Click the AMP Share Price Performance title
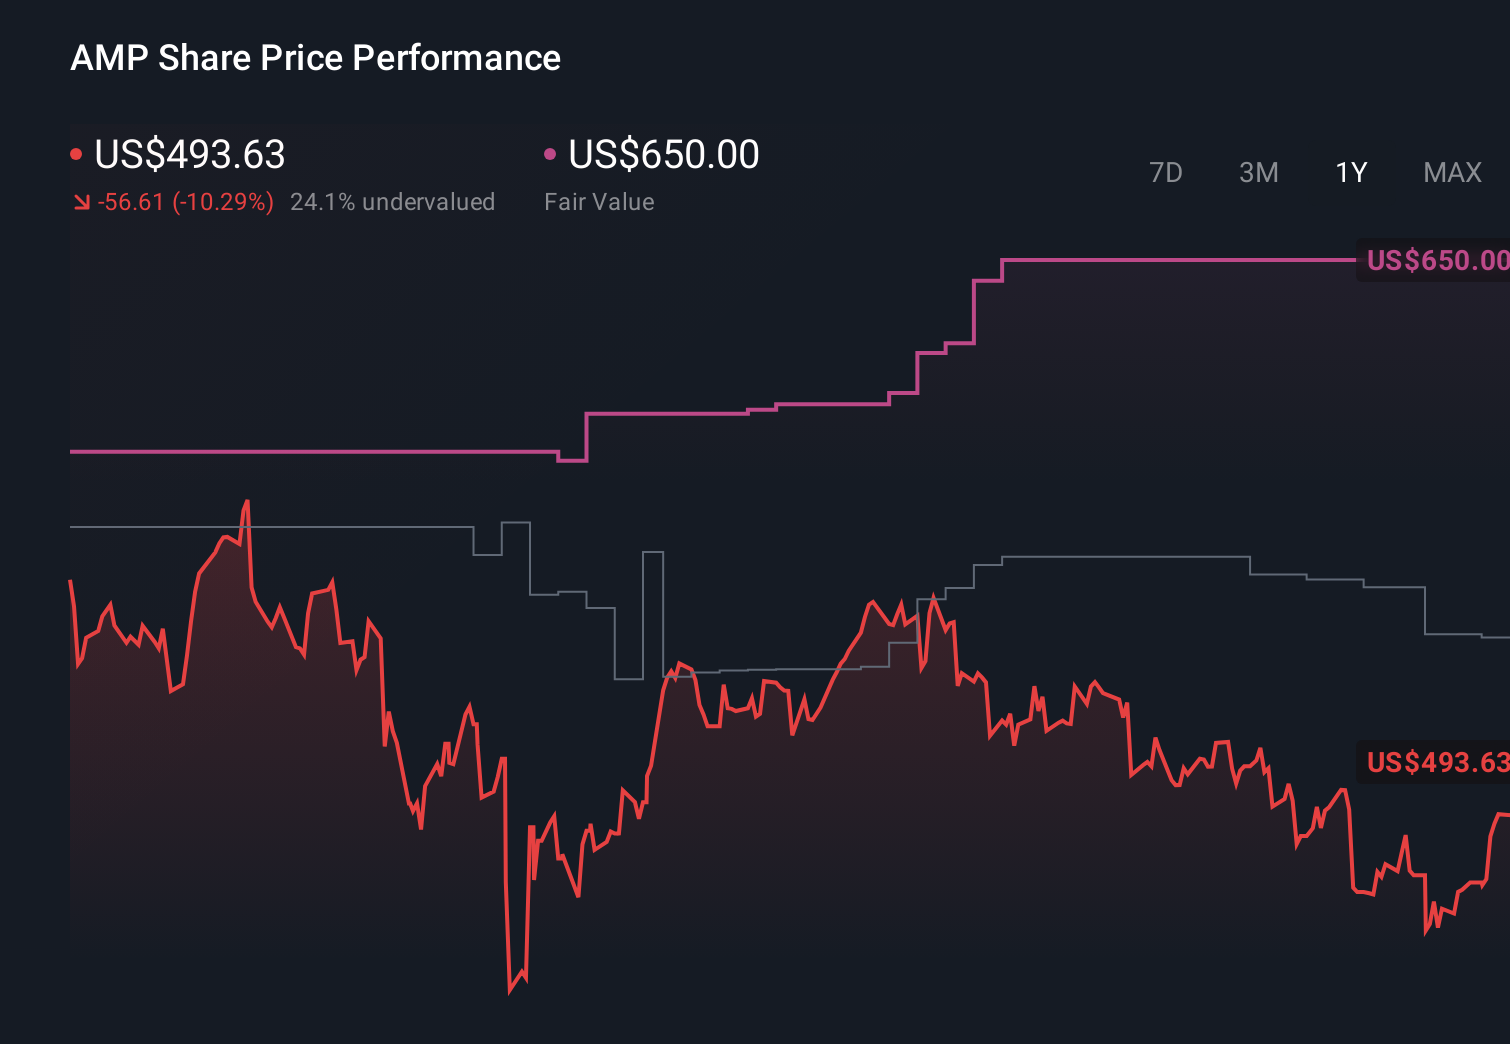This screenshot has width=1510, height=1044. click(x=316, y=57)
